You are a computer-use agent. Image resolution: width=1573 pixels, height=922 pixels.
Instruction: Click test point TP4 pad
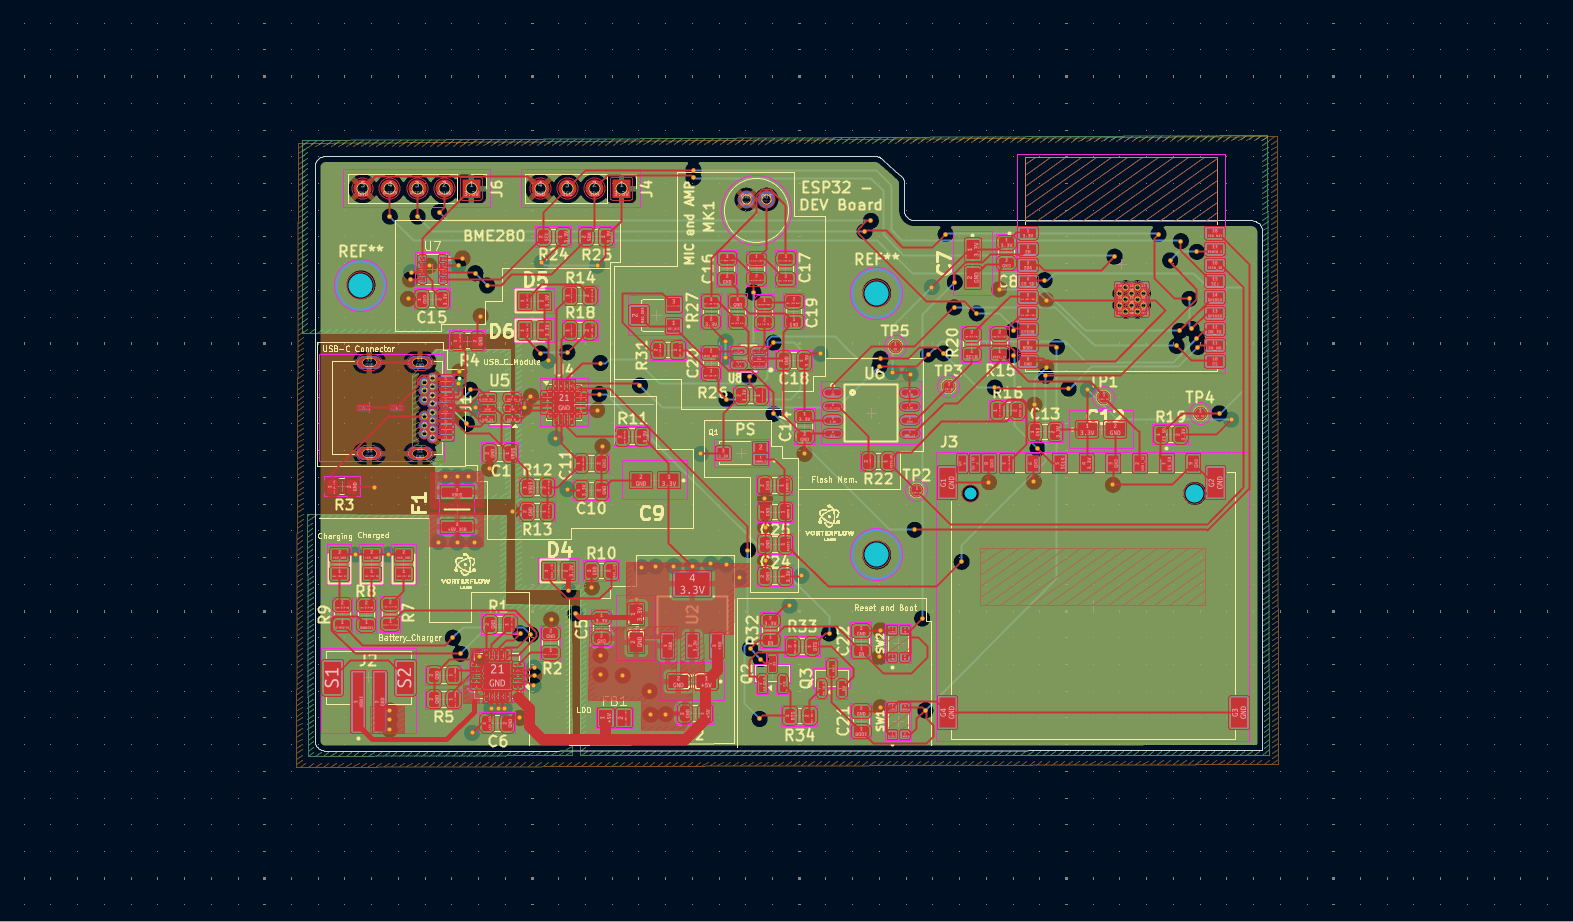[x=1200, y=413]
